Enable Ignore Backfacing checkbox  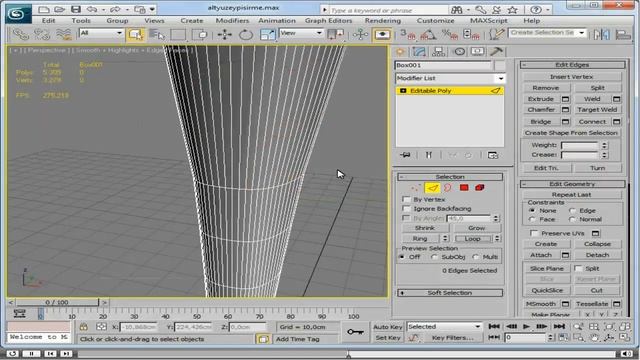(x=406, y=209)
